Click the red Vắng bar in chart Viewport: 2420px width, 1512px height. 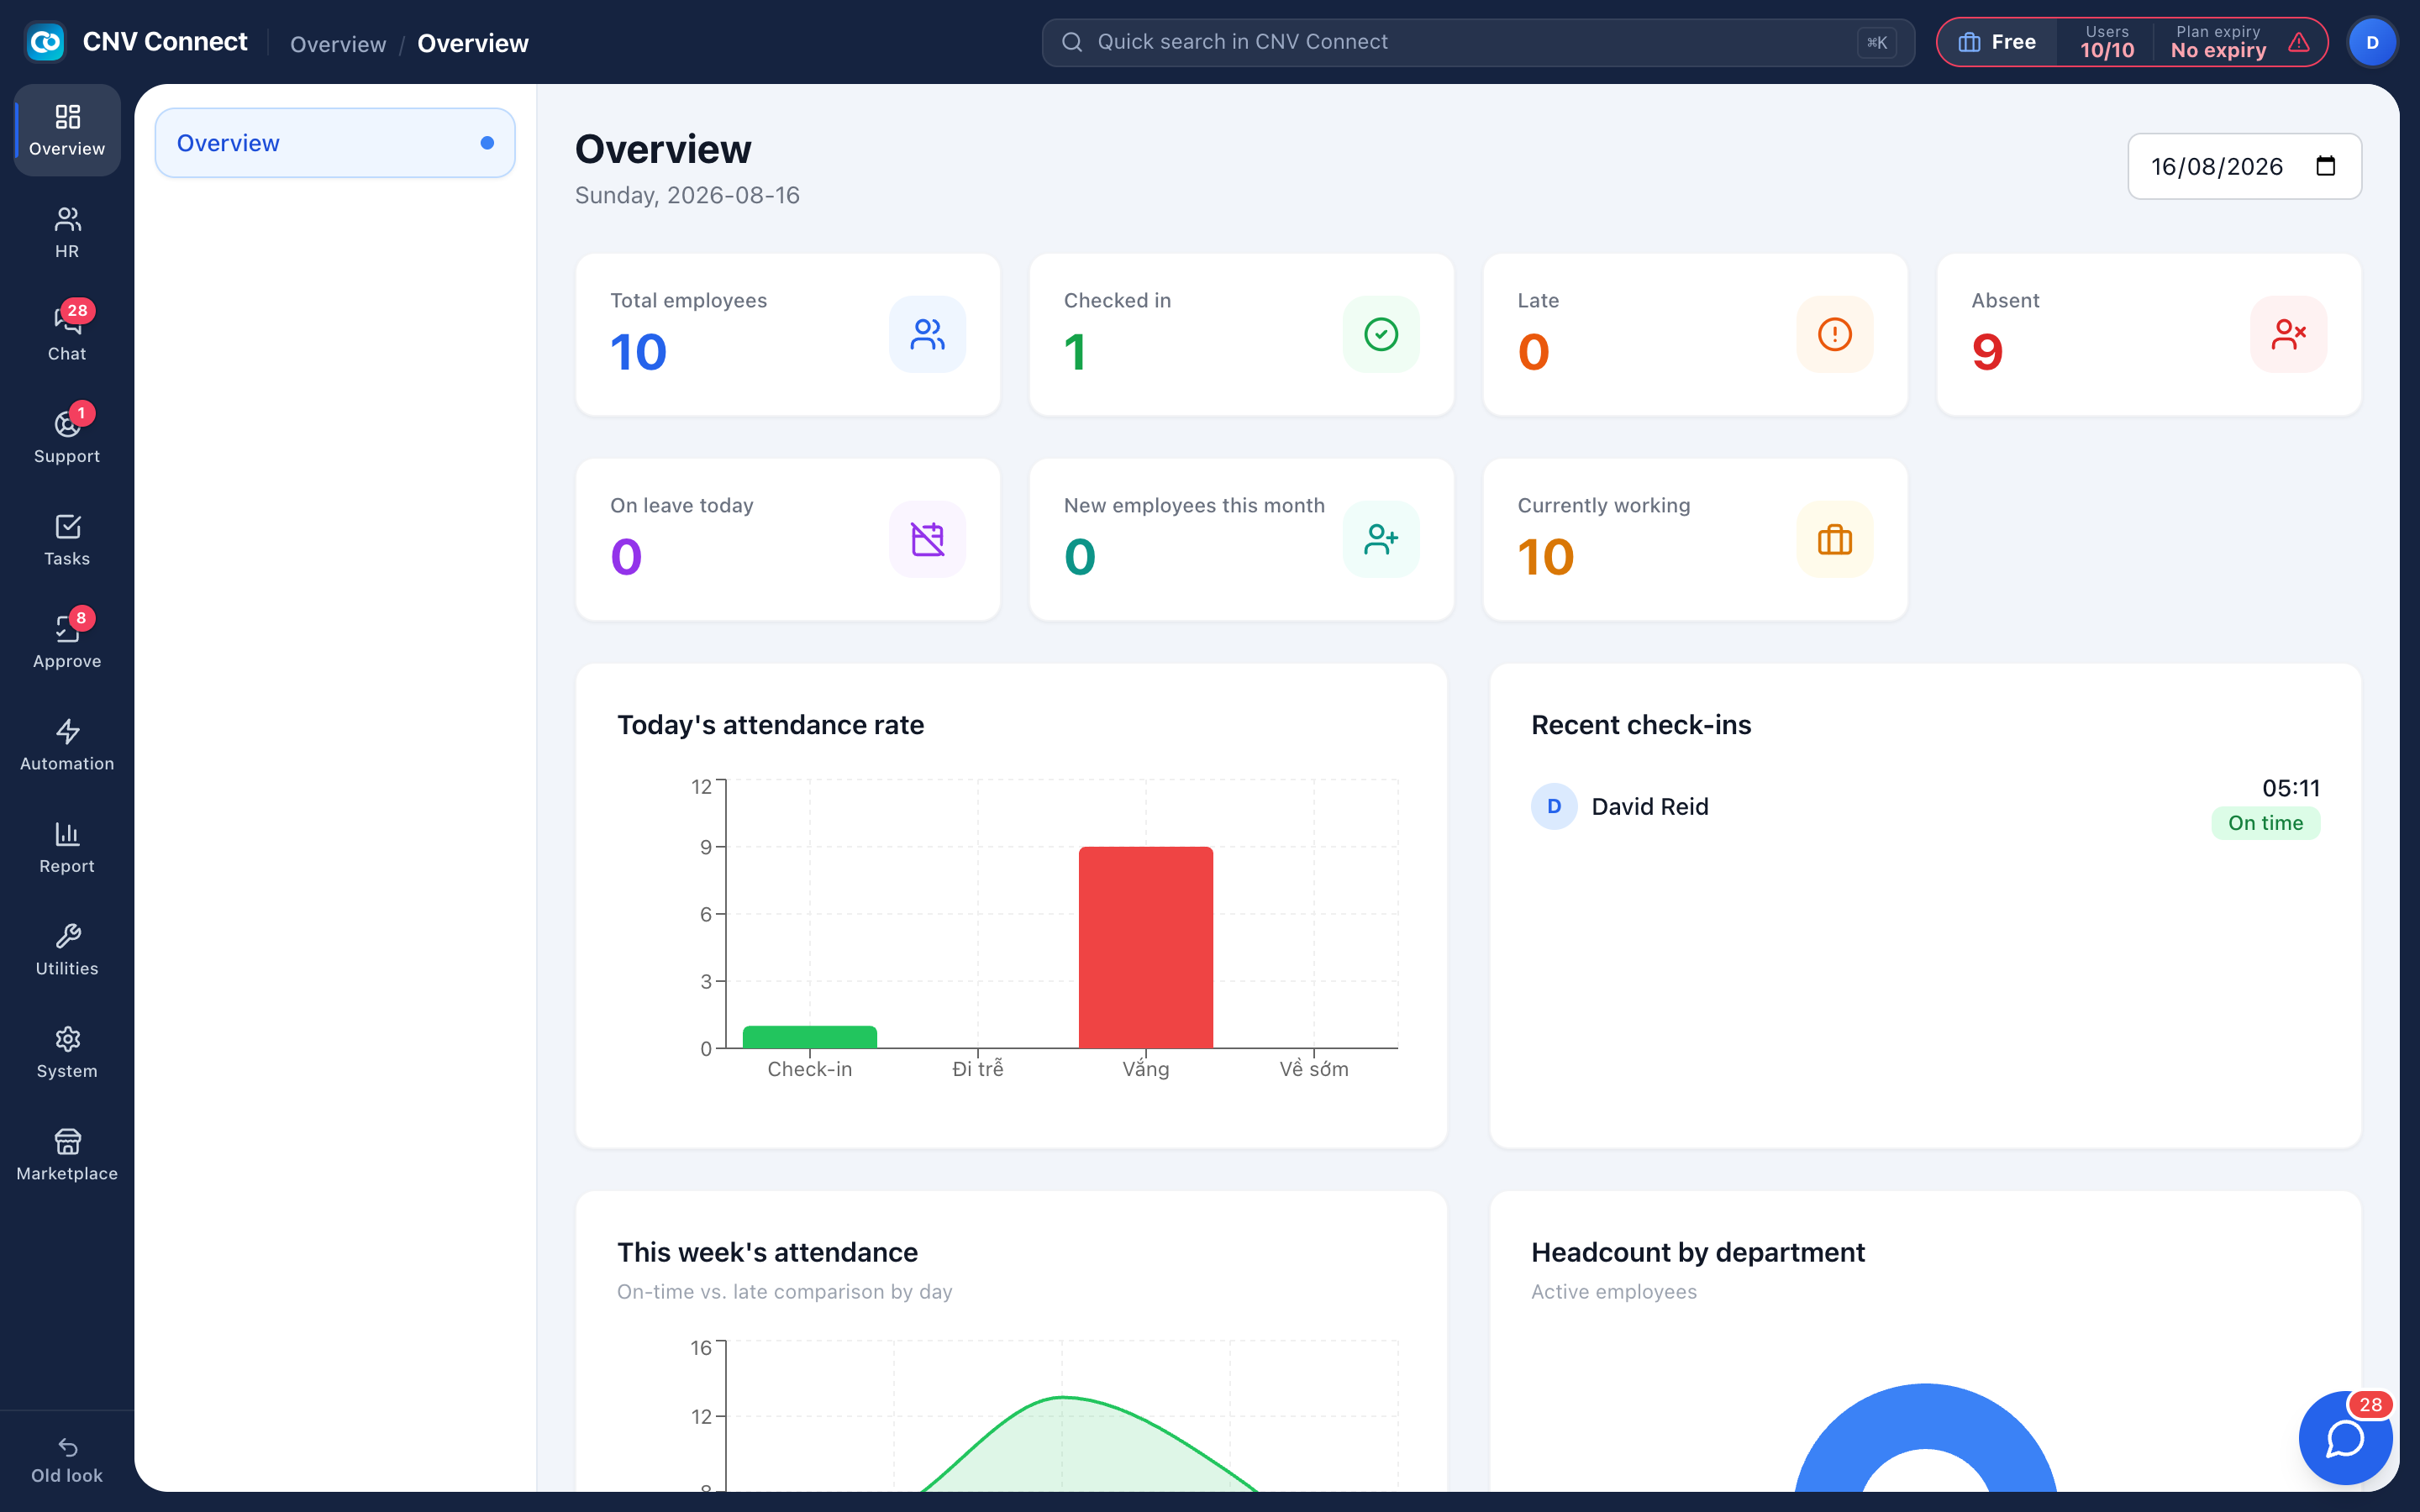[1145, 947]
